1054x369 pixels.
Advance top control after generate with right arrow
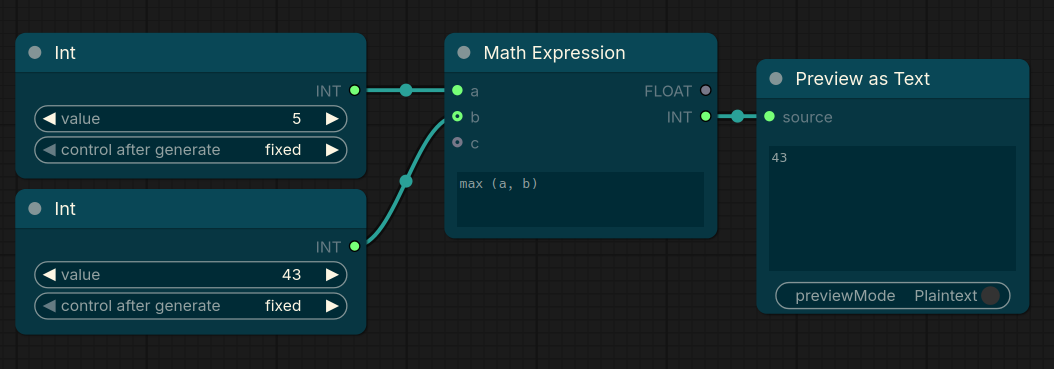pyautogui.click(x=332, y=150)
